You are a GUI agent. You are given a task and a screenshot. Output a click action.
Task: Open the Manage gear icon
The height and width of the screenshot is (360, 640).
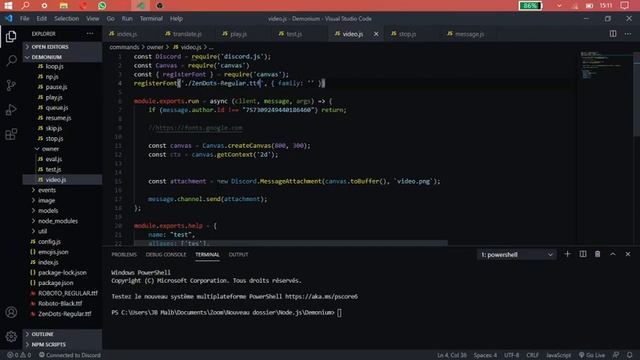point(11,336)
